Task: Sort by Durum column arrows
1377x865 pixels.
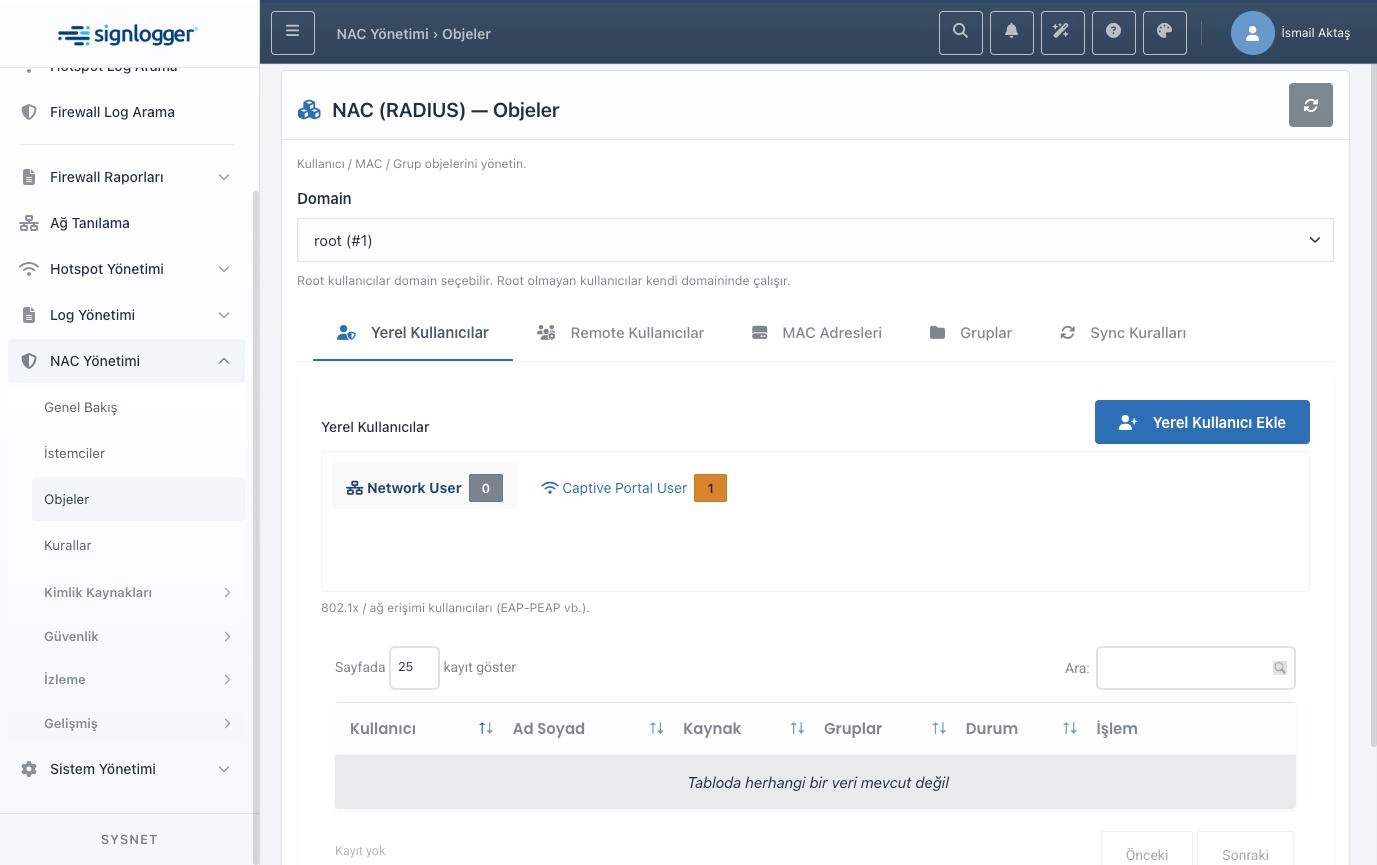Action: (1070, 728)
